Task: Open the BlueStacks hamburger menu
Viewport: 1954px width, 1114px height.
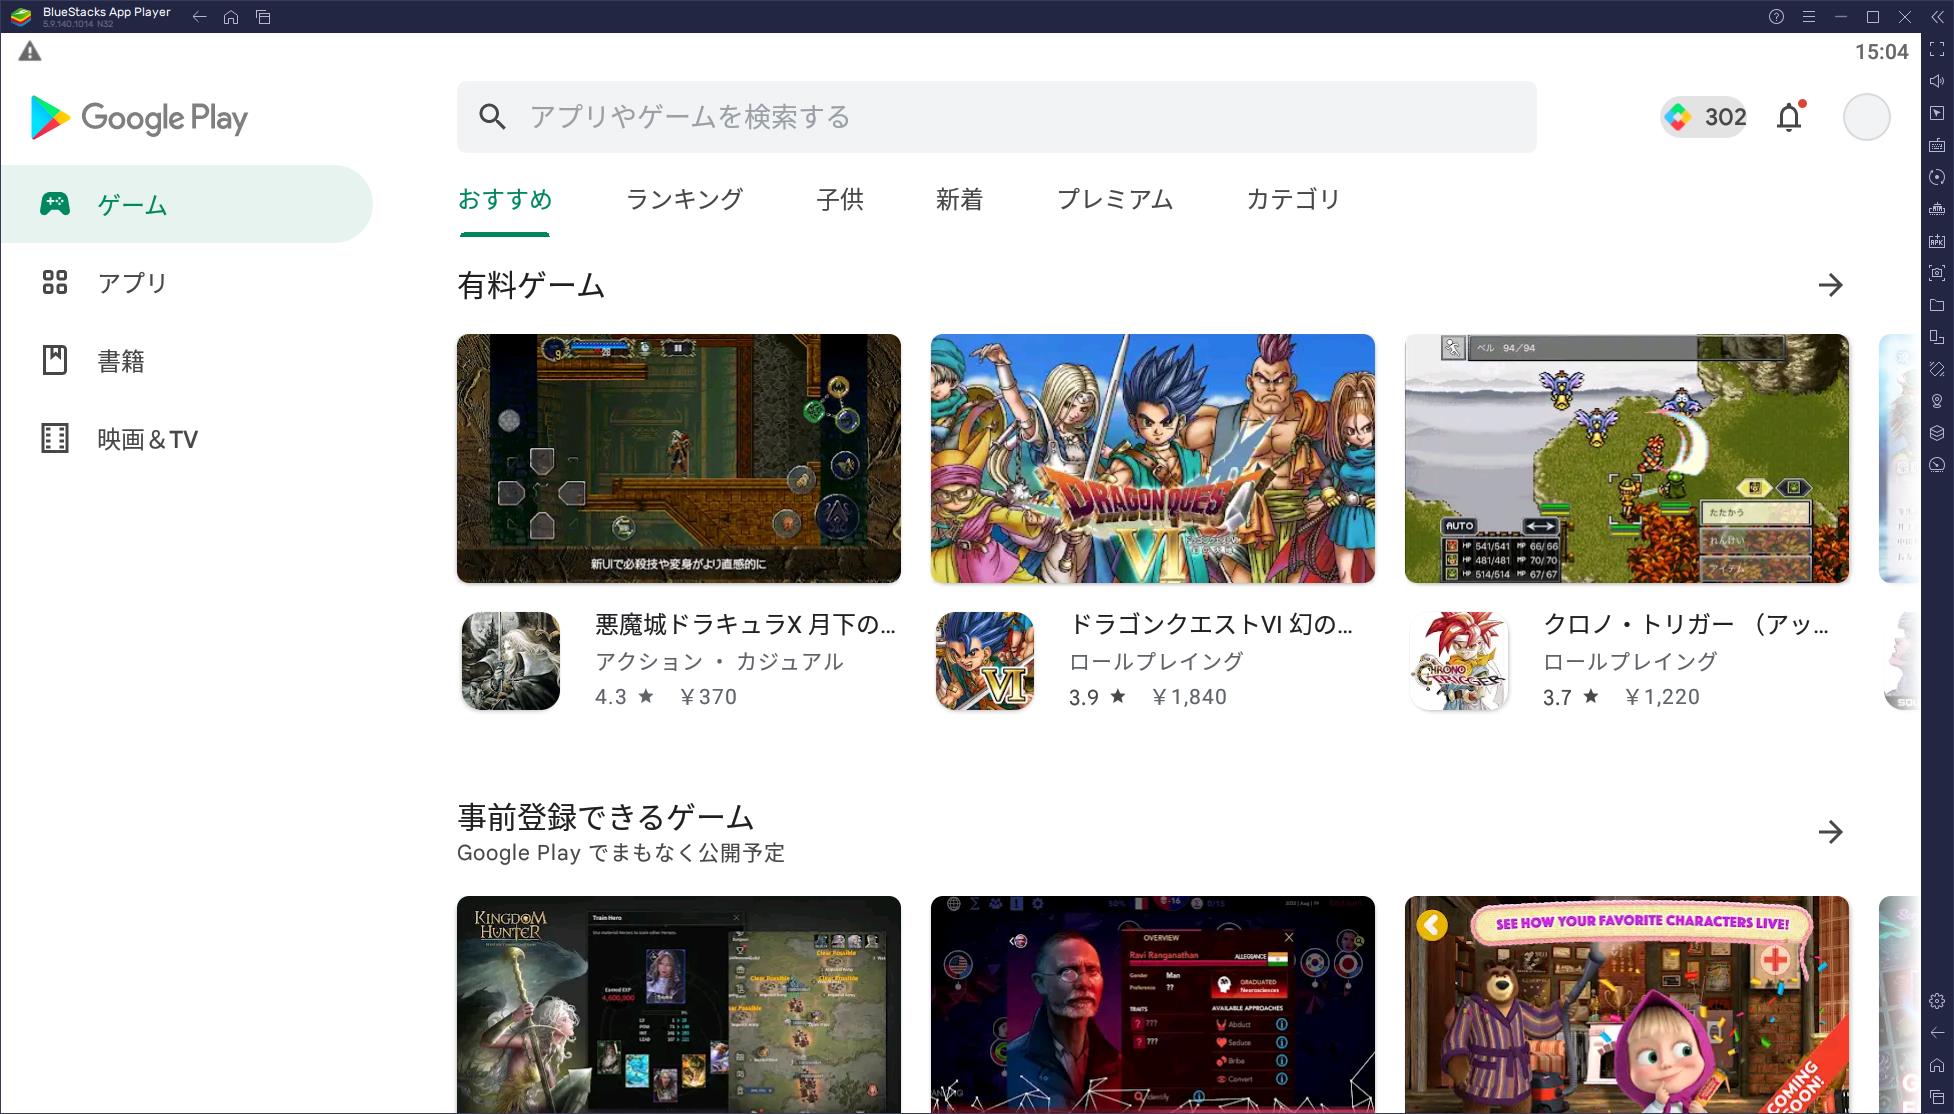Action: (1808, 16)
